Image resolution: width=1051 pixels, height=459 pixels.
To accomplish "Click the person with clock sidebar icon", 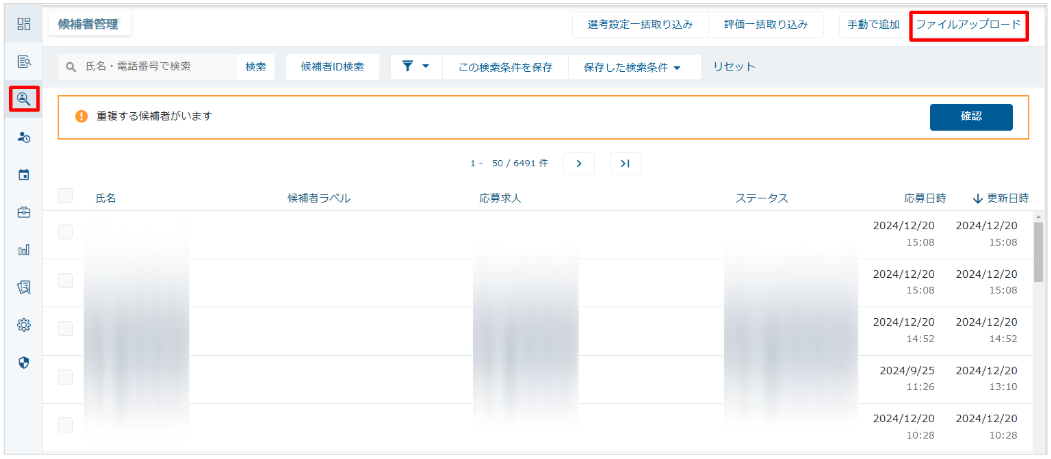I will click(x=24, y=137).
